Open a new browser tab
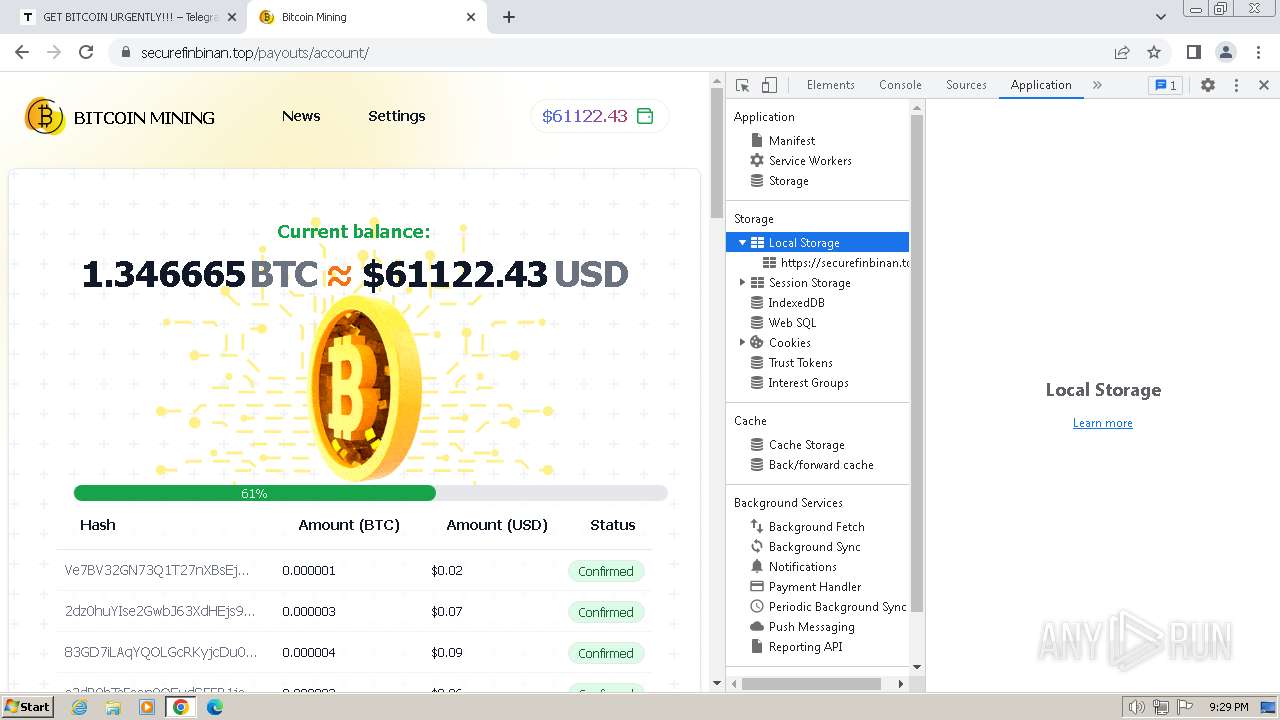Viewport: 1280px width, 720px height. point(509,17)
